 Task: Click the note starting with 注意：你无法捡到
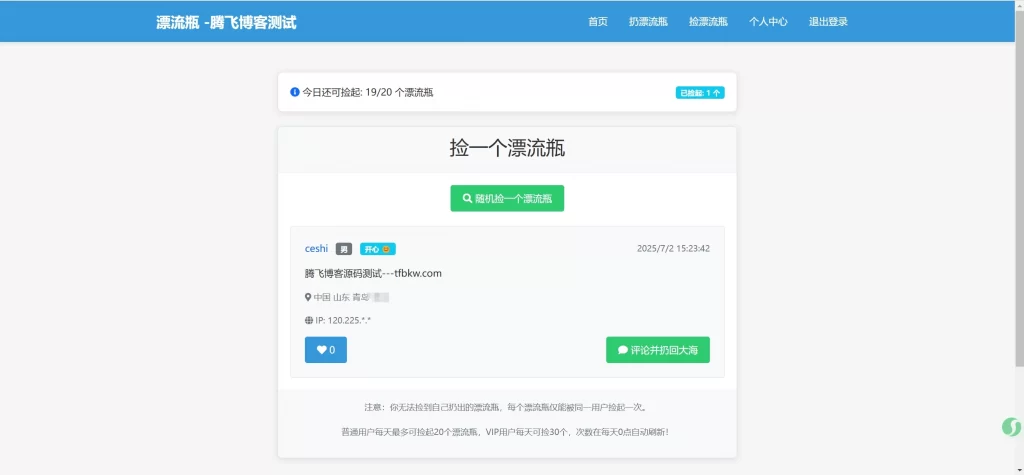click(507, 407)
